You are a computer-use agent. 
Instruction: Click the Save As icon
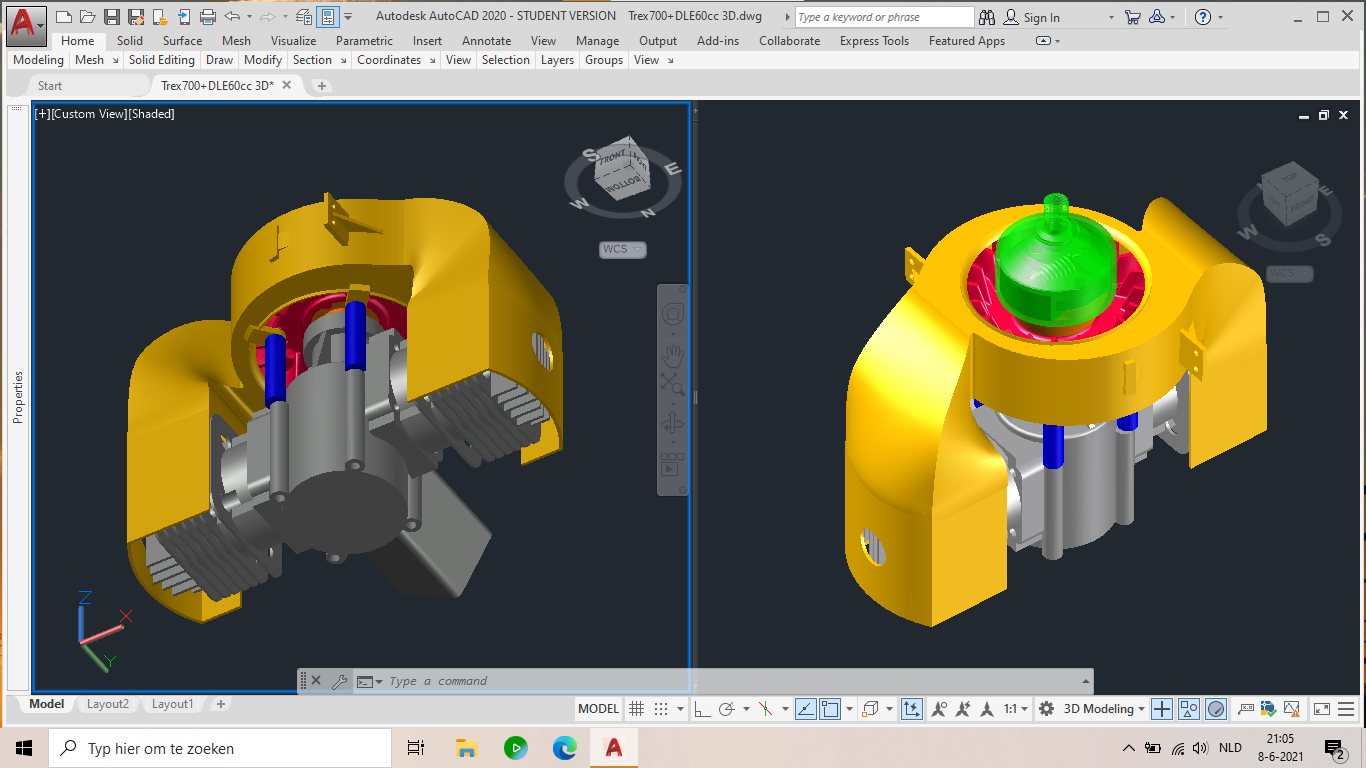(x=135, y=17)
